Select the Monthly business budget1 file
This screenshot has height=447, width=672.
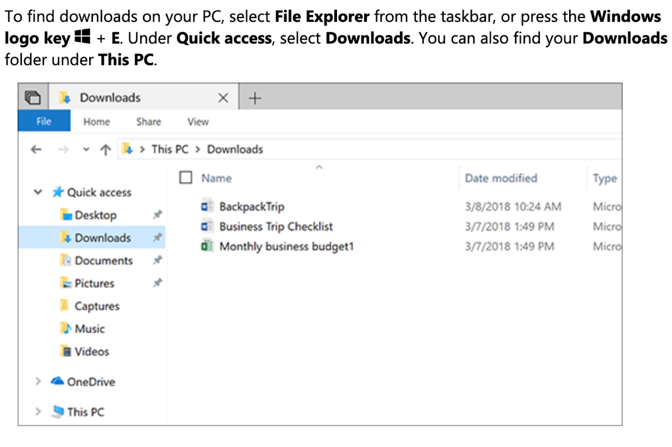(286, 246)
